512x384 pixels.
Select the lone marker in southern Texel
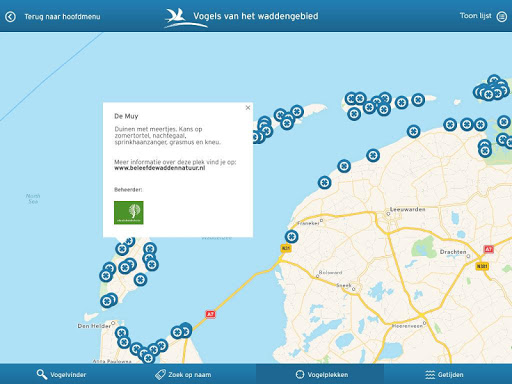140,279
